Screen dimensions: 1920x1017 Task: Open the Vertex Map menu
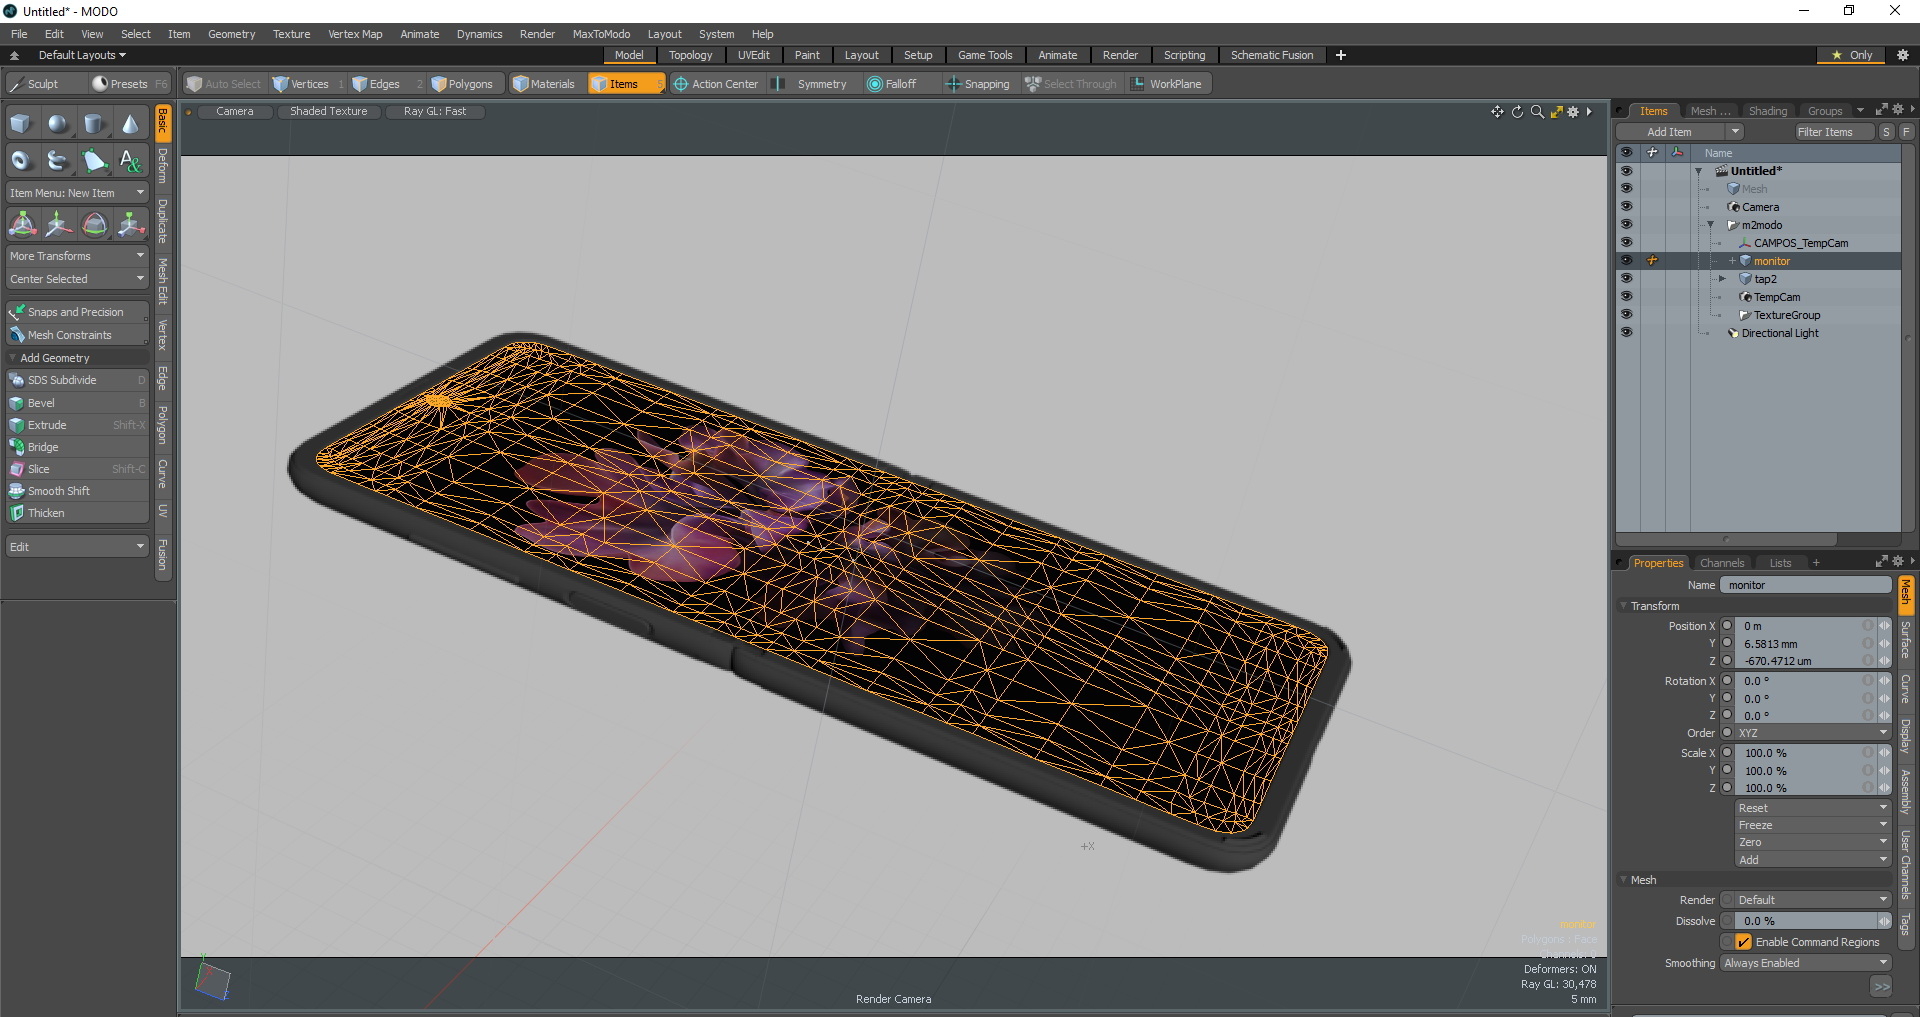point(355,34)
